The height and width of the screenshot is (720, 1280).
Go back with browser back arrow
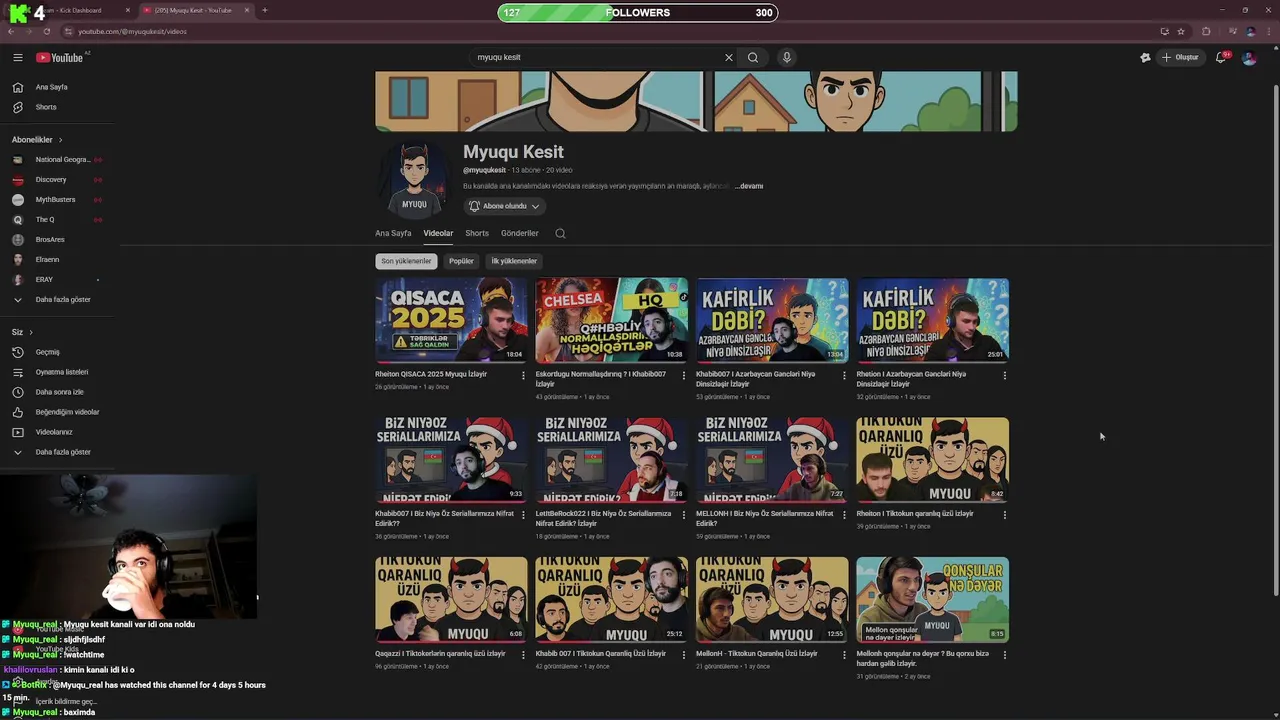pyautogui.click(x=11, y=31)
